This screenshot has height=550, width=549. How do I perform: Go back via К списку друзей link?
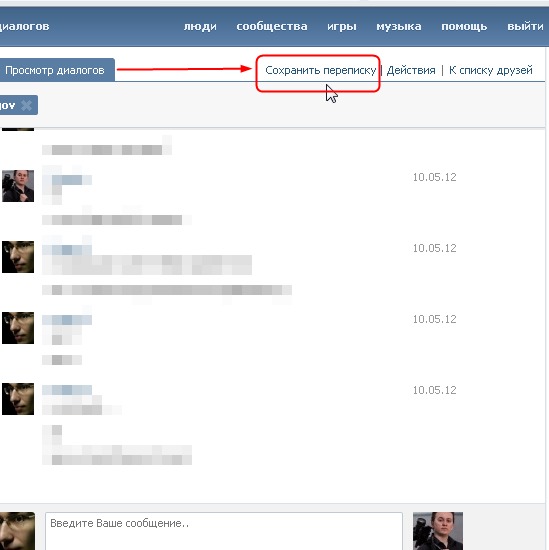point(490,70)
